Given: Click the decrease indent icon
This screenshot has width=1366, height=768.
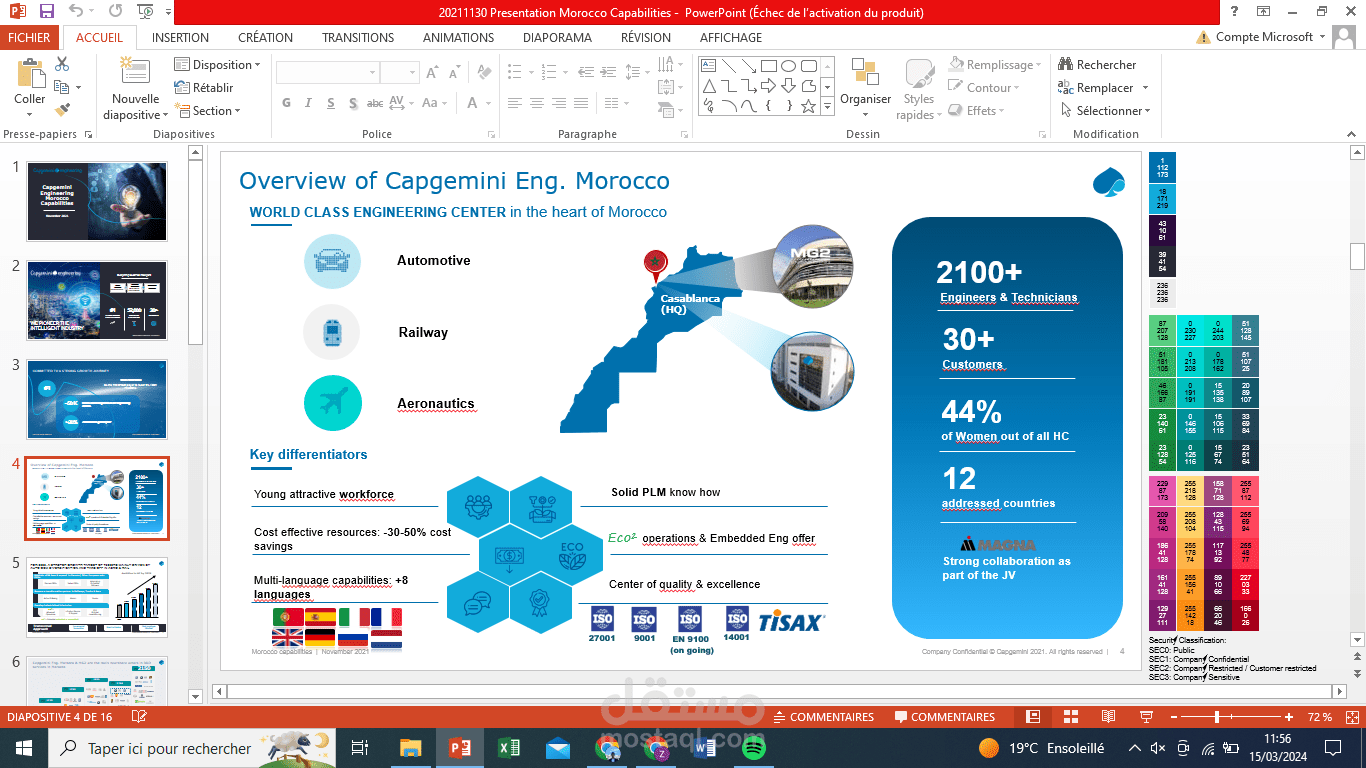Looking at the screenshot, I should click(x=585, y=72).
